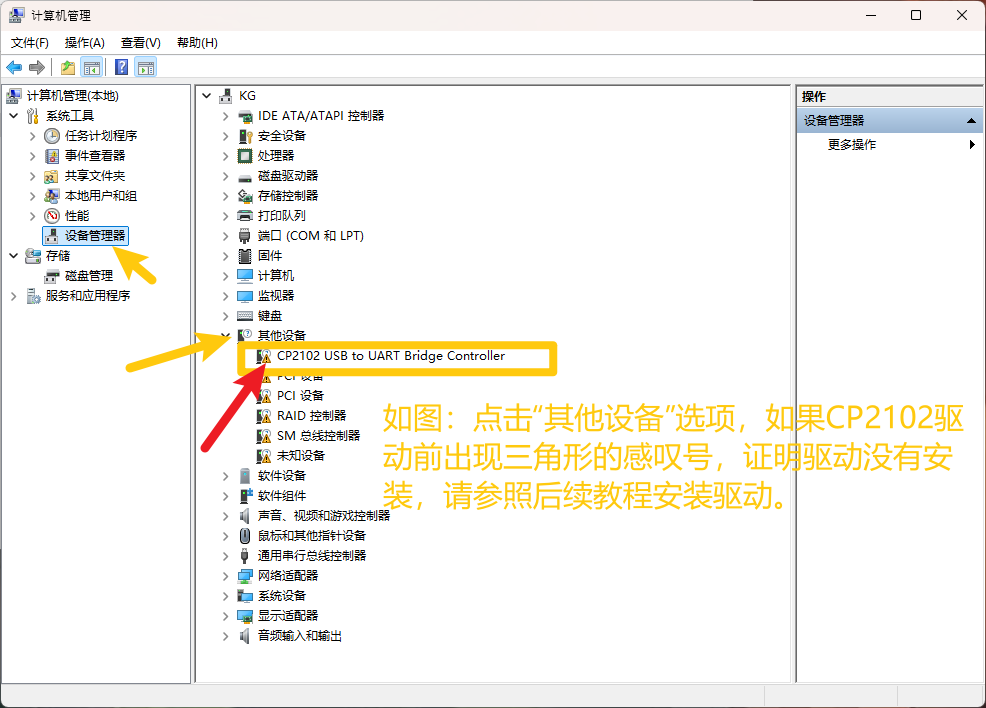This screenshot has height=708, width=986.
Task: Click the Performance (性能) icon
Action: pos(52,216)
